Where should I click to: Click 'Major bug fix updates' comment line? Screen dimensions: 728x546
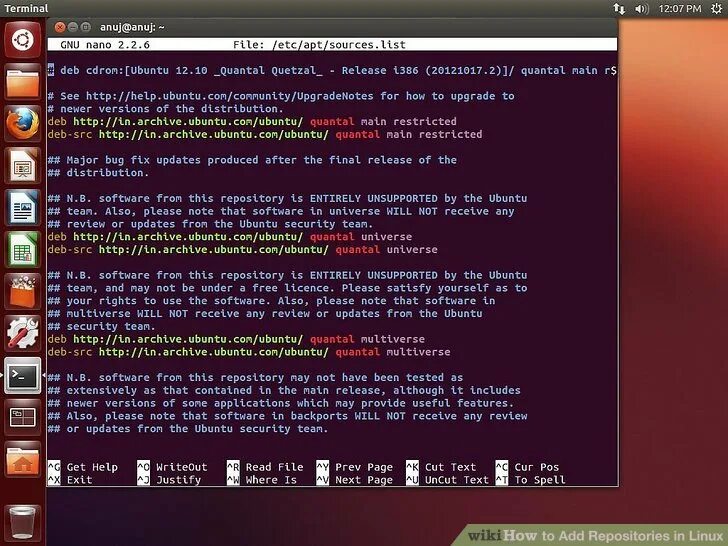[x=252, y=160]
